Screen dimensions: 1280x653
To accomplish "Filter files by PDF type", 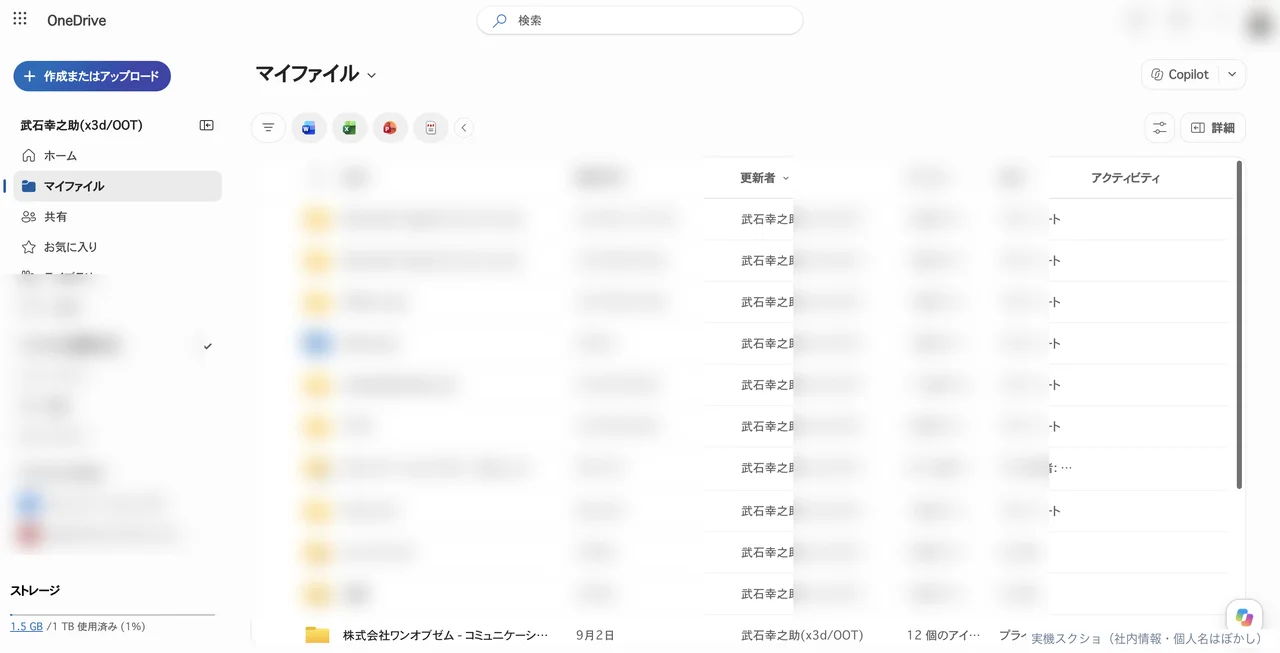I will (x=431, y=128).
